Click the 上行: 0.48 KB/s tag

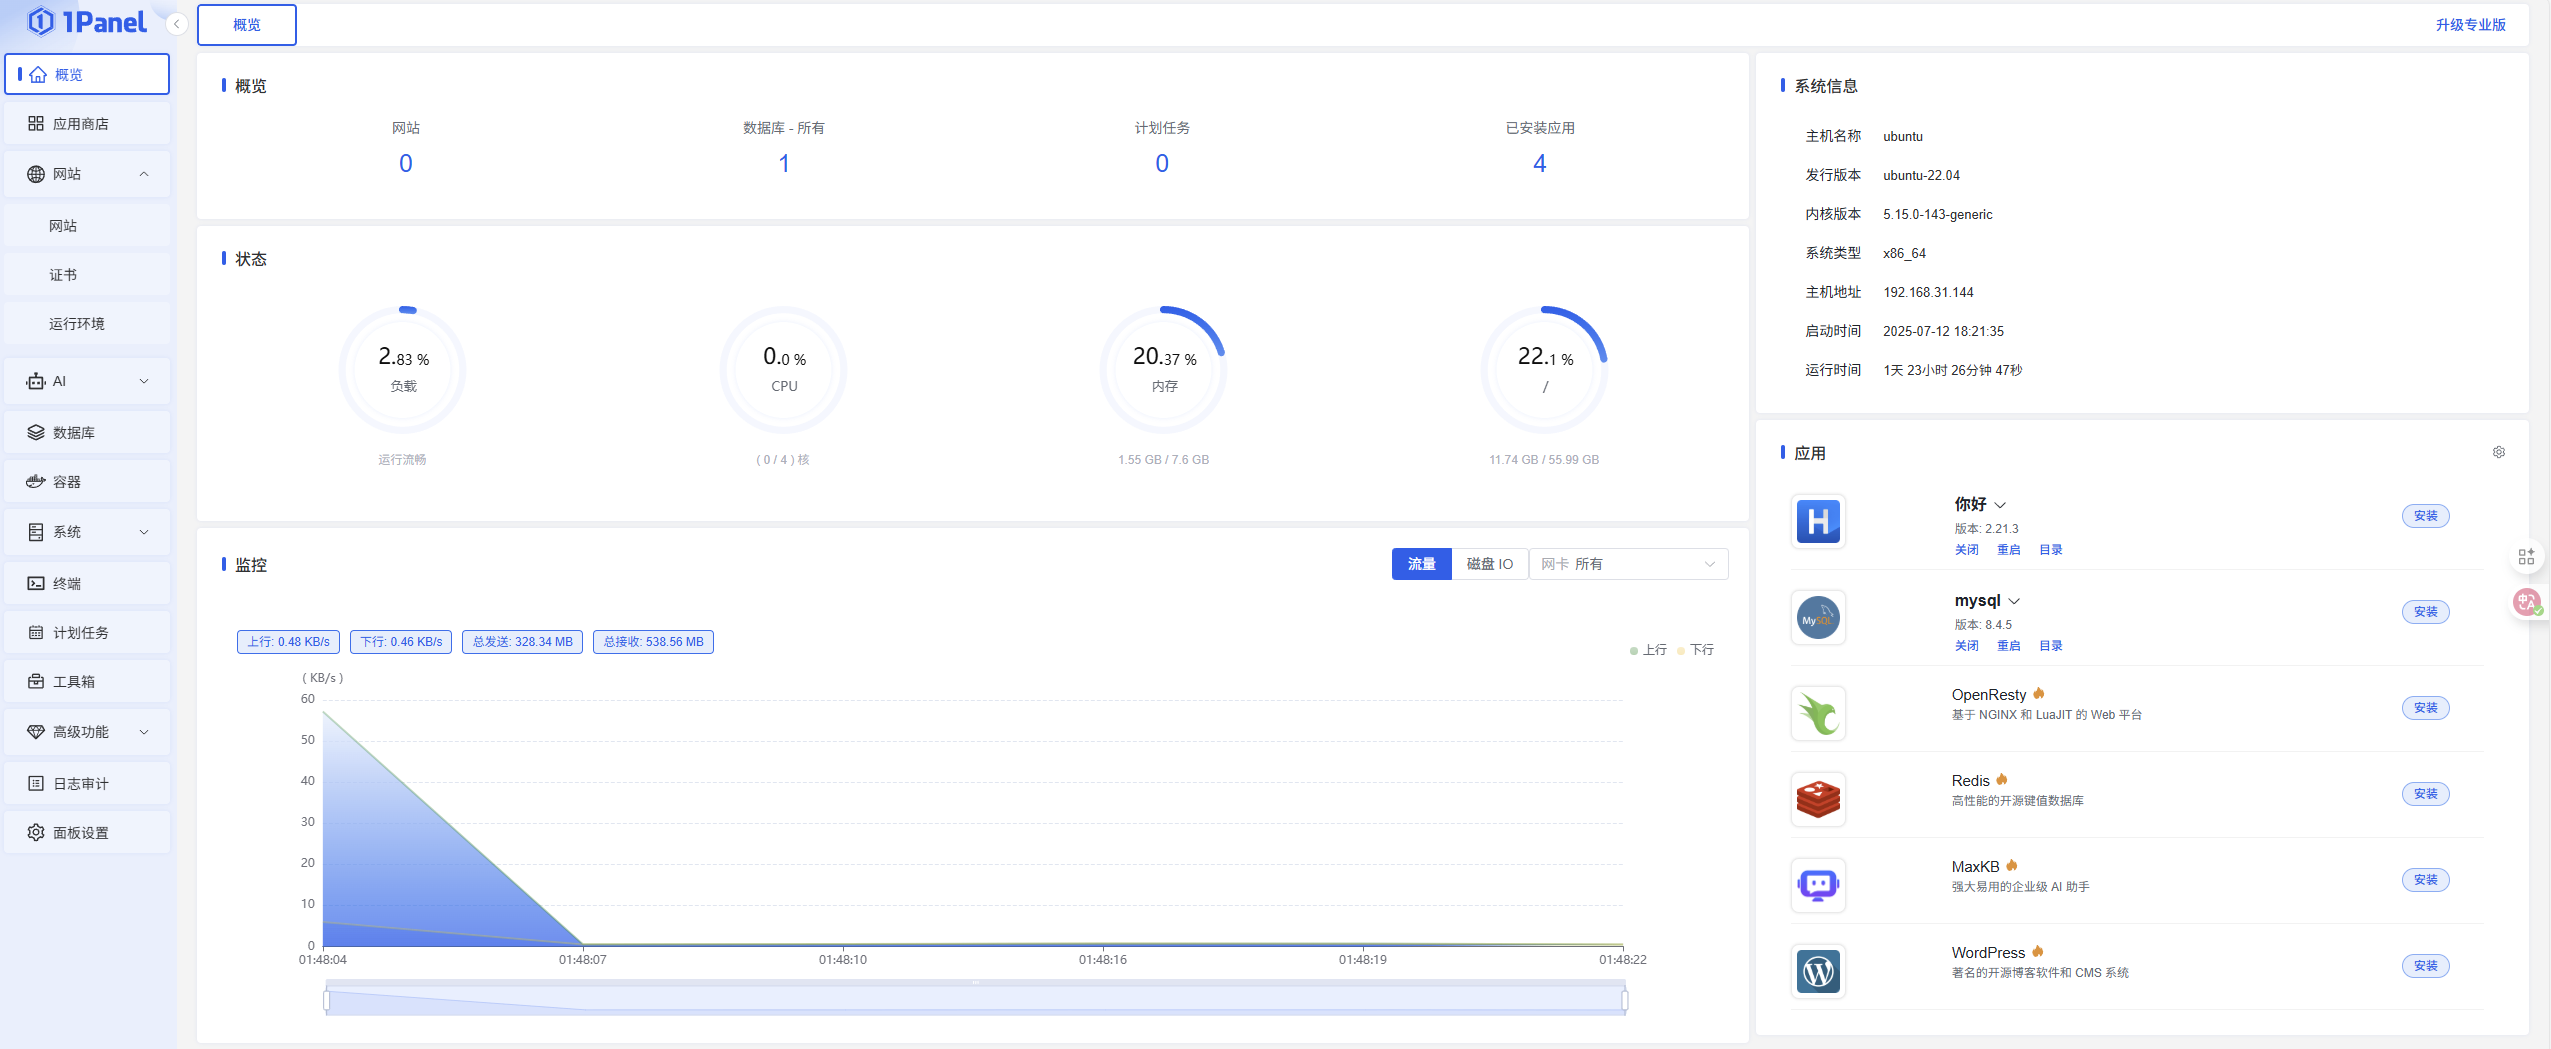tap(288, 643)
